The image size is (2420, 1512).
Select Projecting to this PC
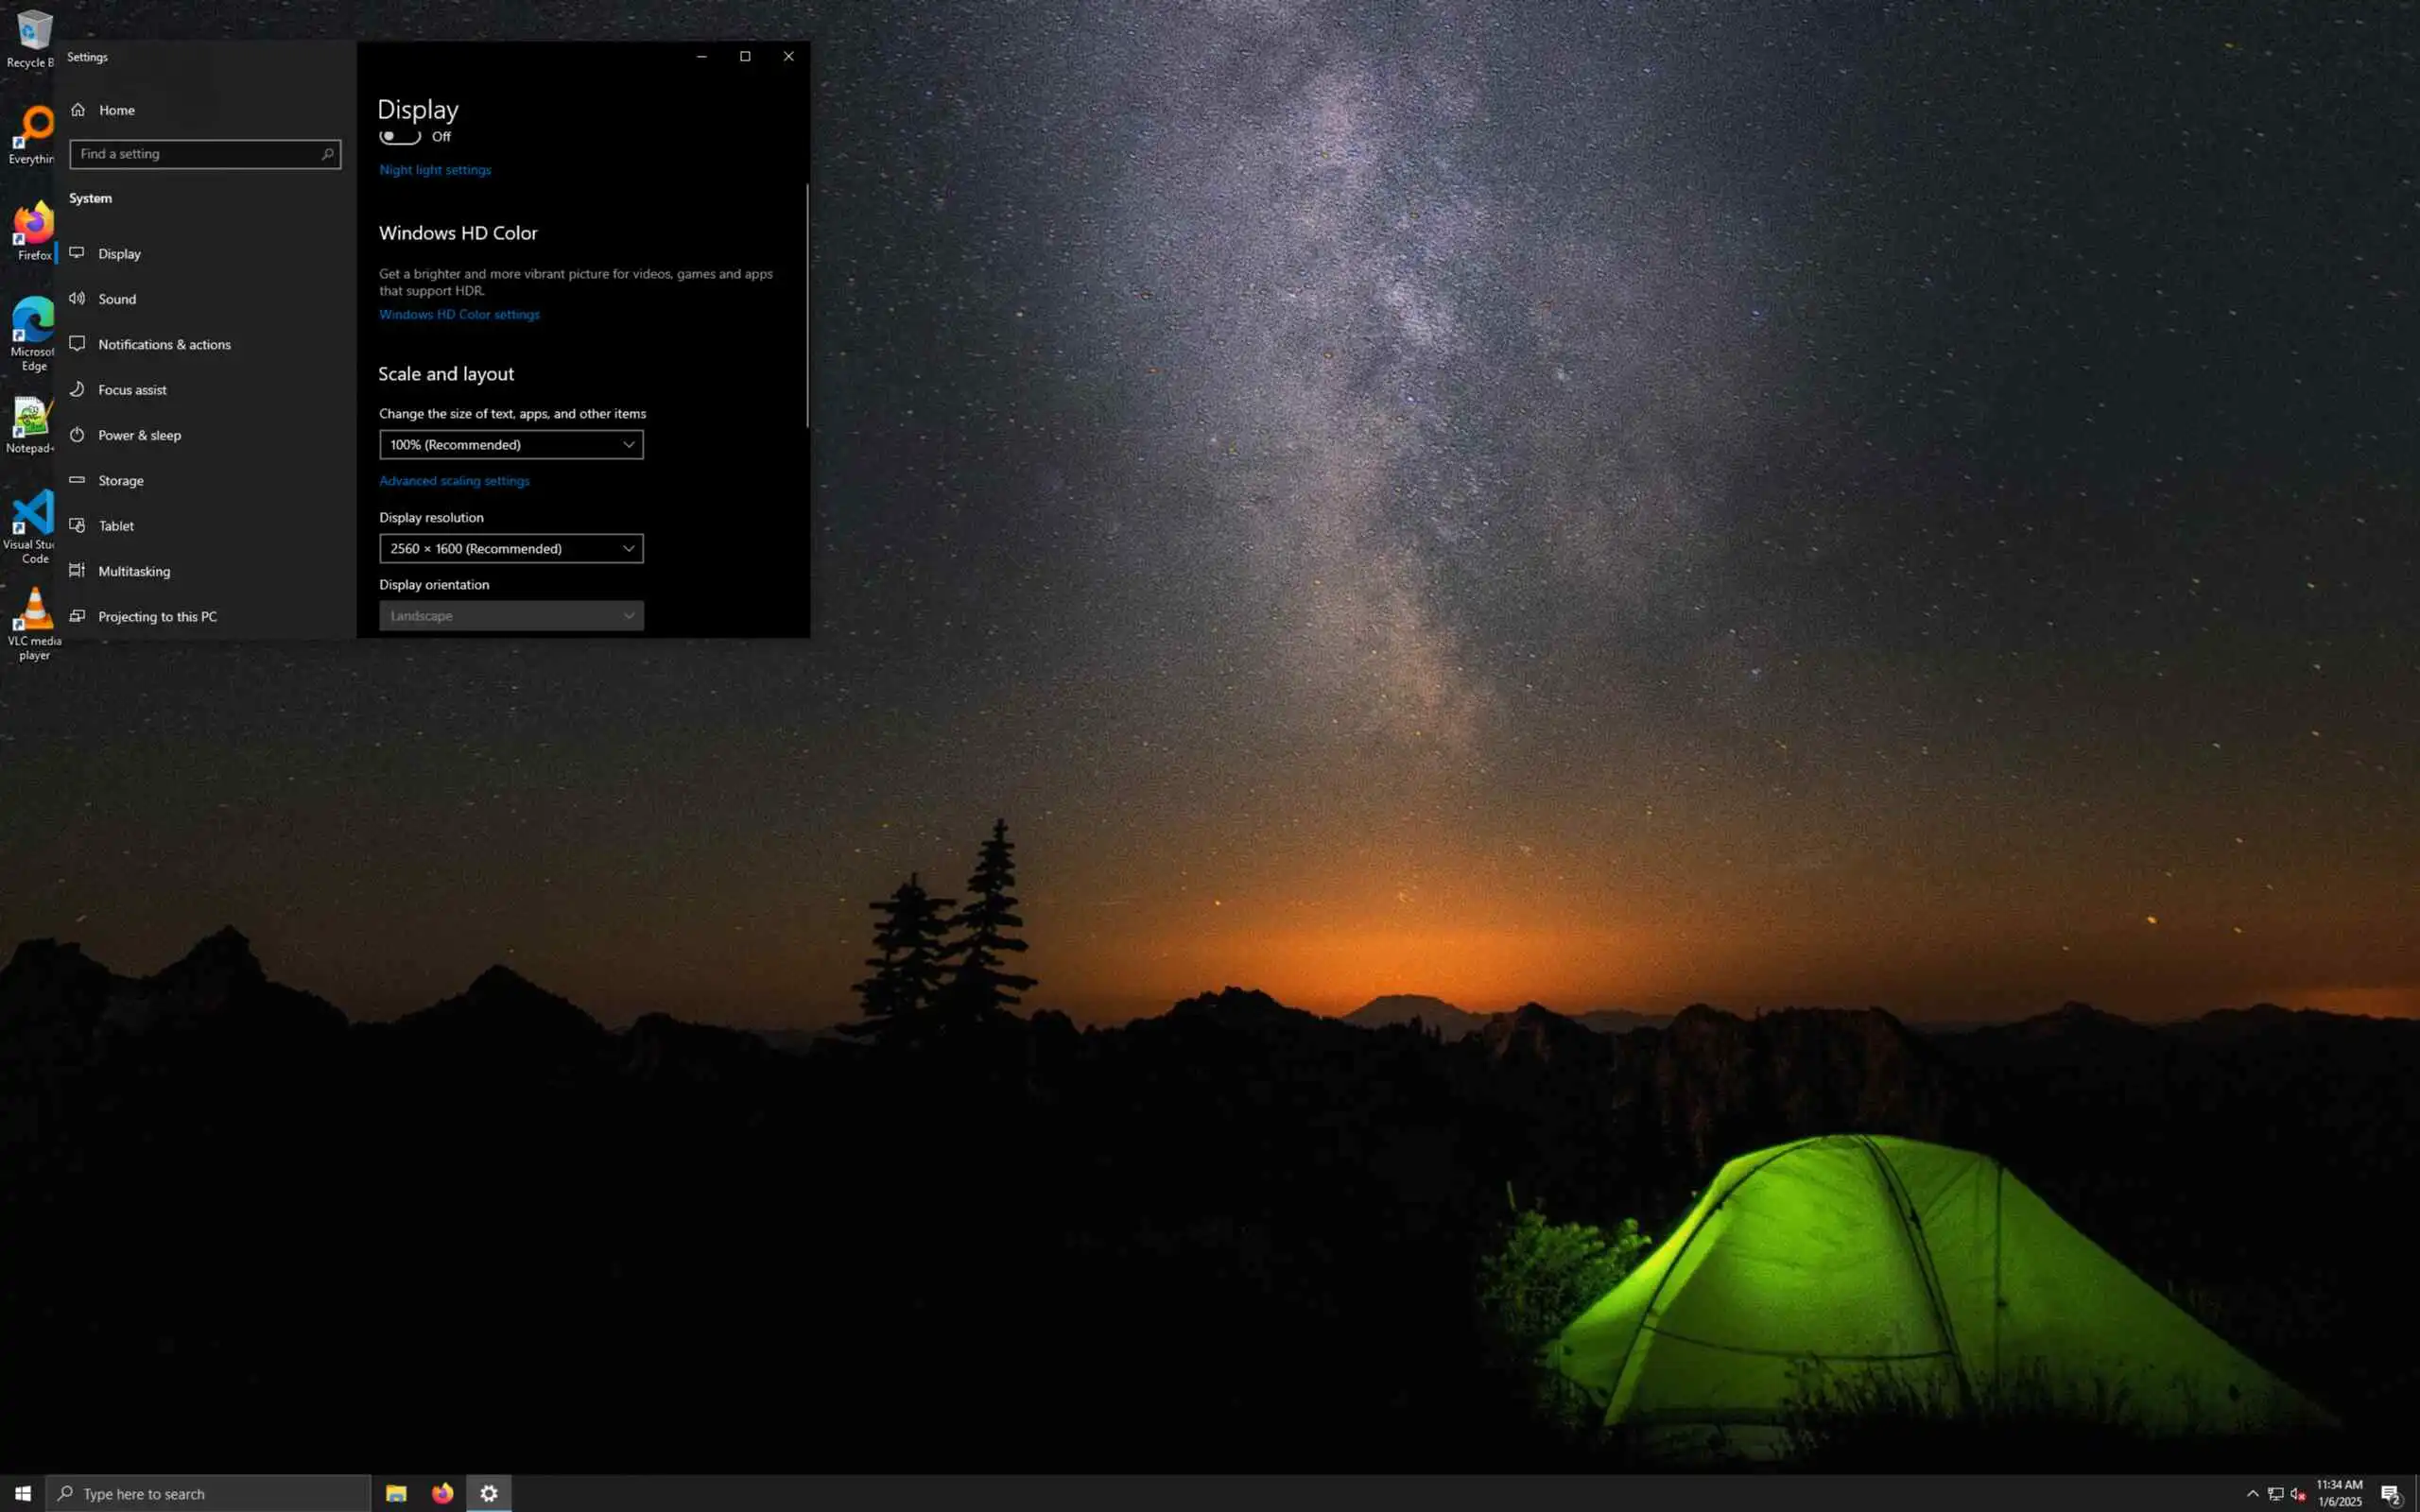[157, 617]
